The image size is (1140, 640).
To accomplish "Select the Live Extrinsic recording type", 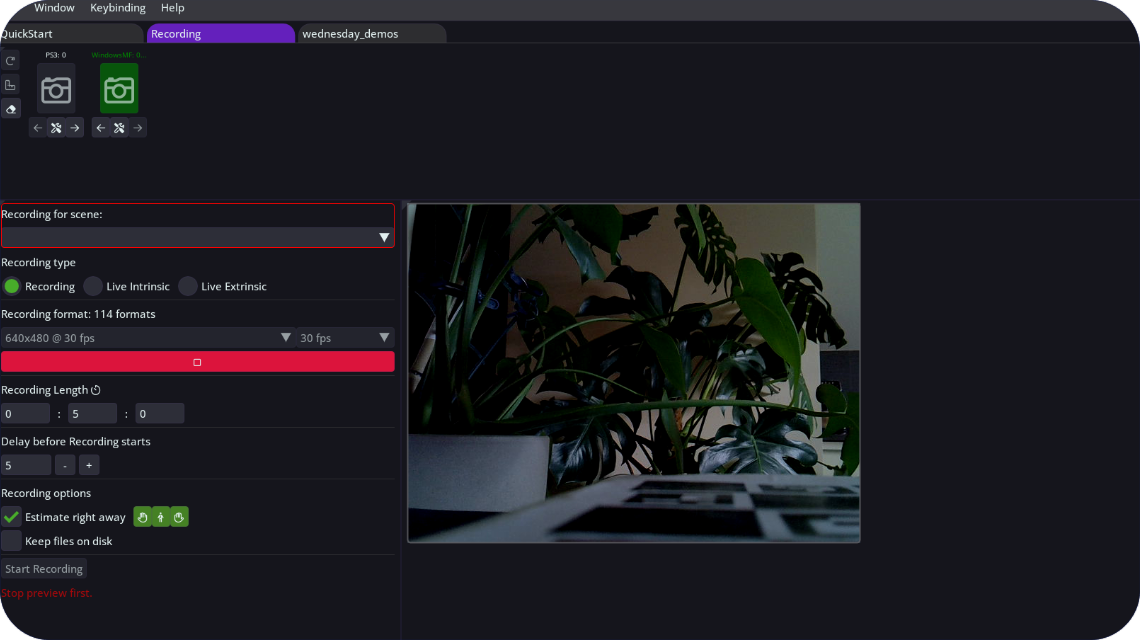I will point(223,287).
